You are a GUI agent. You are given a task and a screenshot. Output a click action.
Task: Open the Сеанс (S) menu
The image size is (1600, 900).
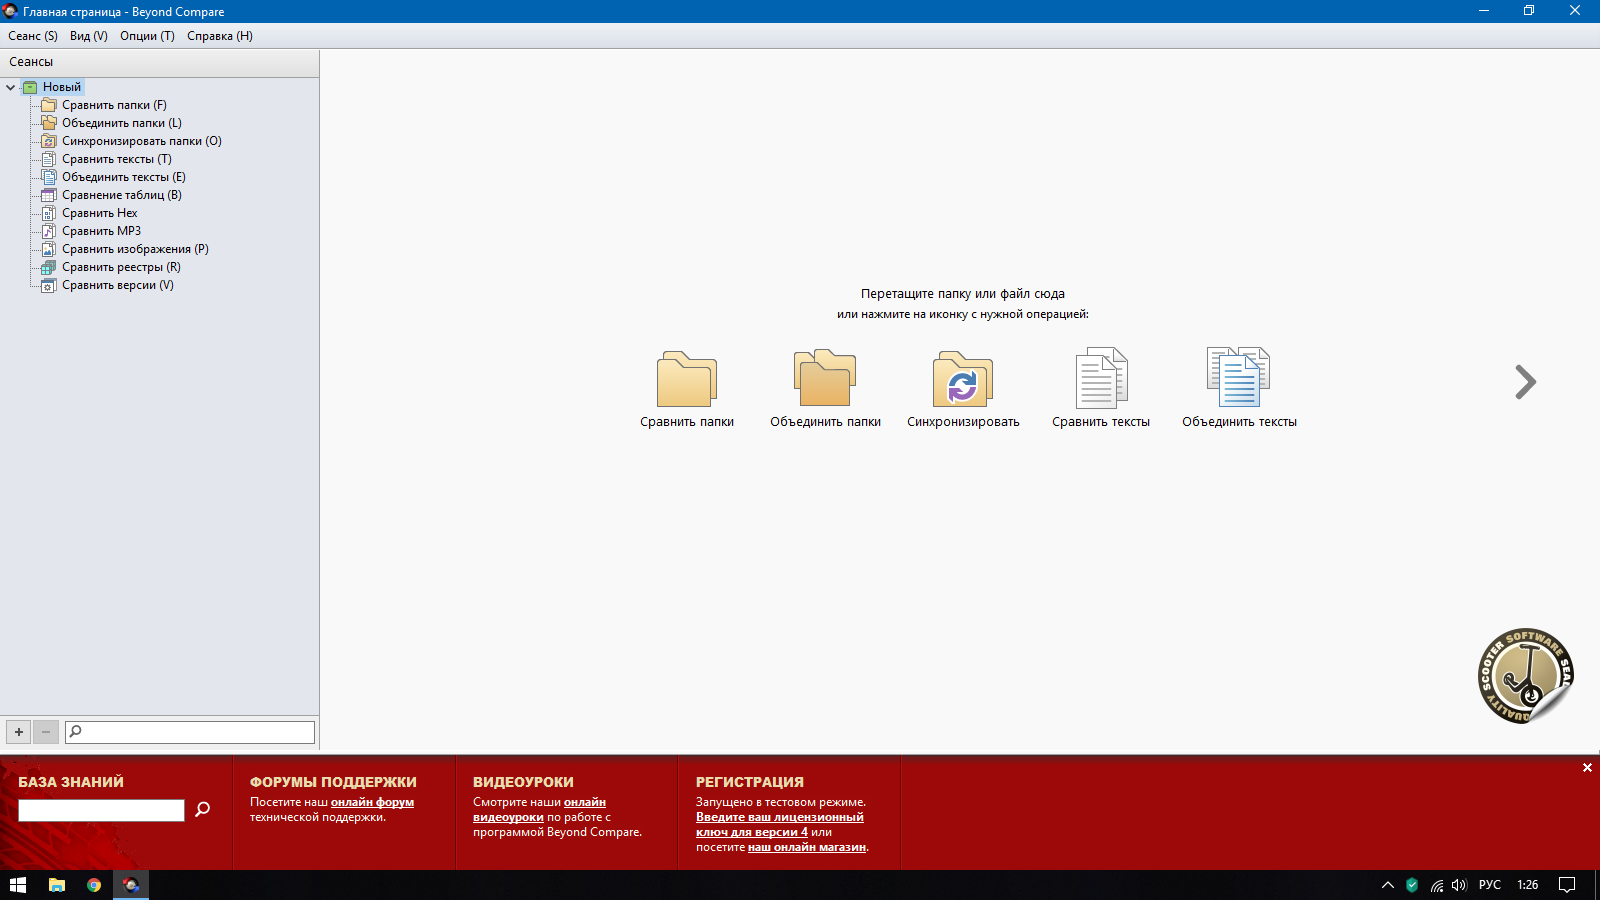click(33, 36)
